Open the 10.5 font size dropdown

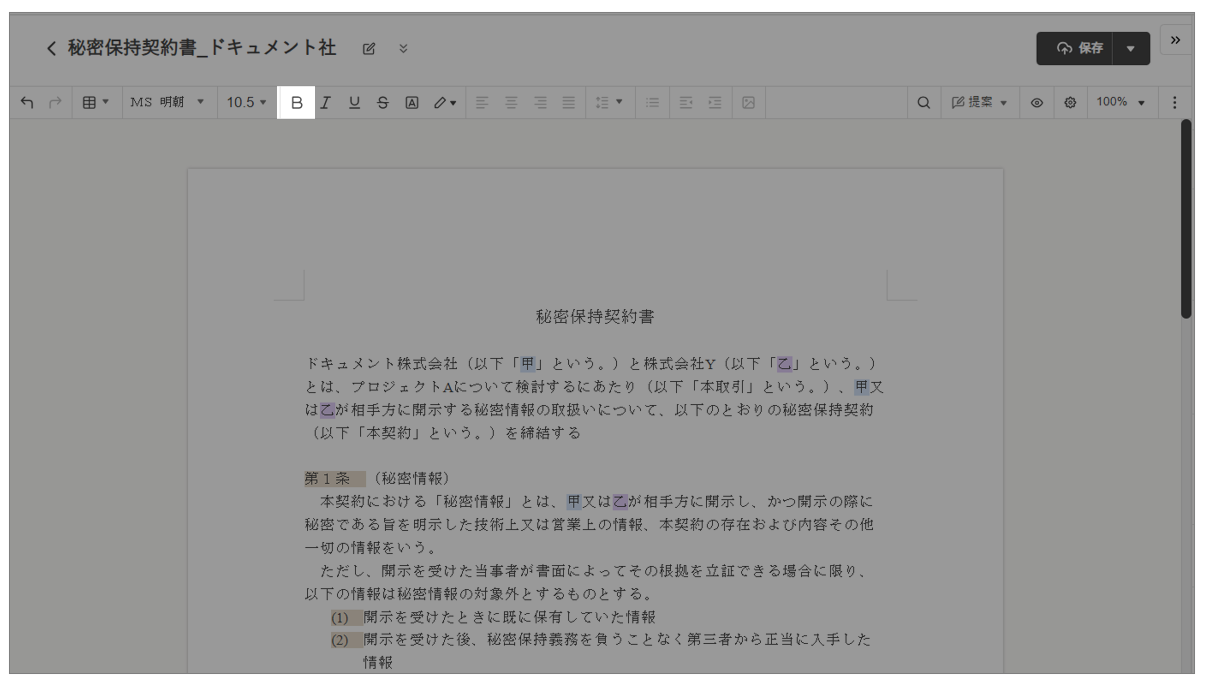coord(246,102)
